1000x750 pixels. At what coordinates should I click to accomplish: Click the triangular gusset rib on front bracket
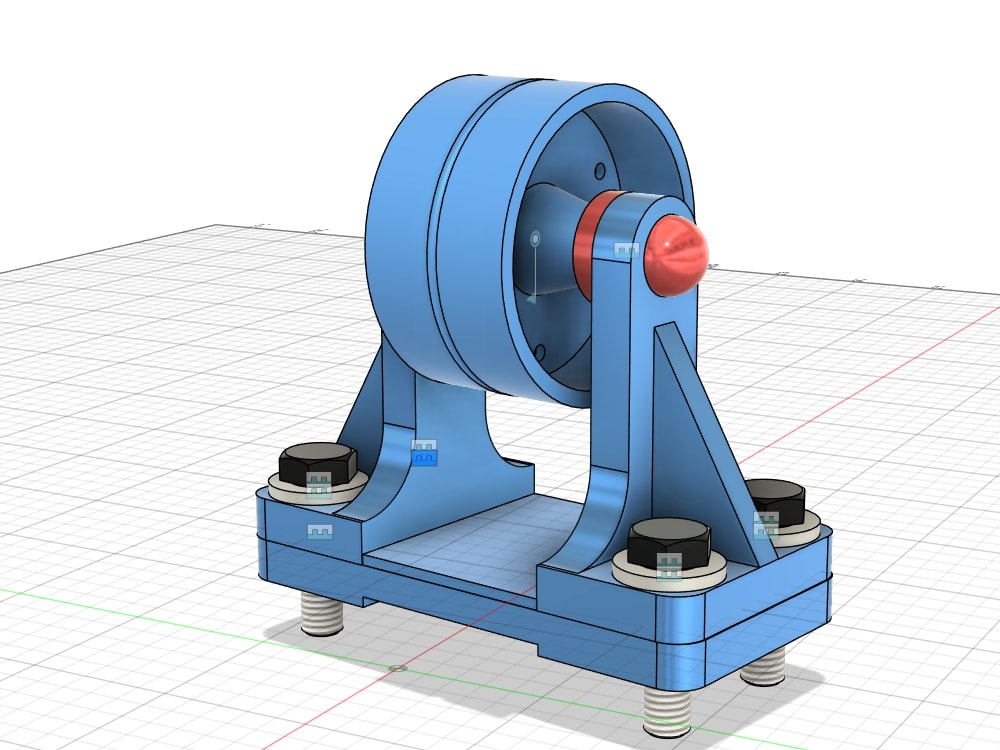coord(702,440)
